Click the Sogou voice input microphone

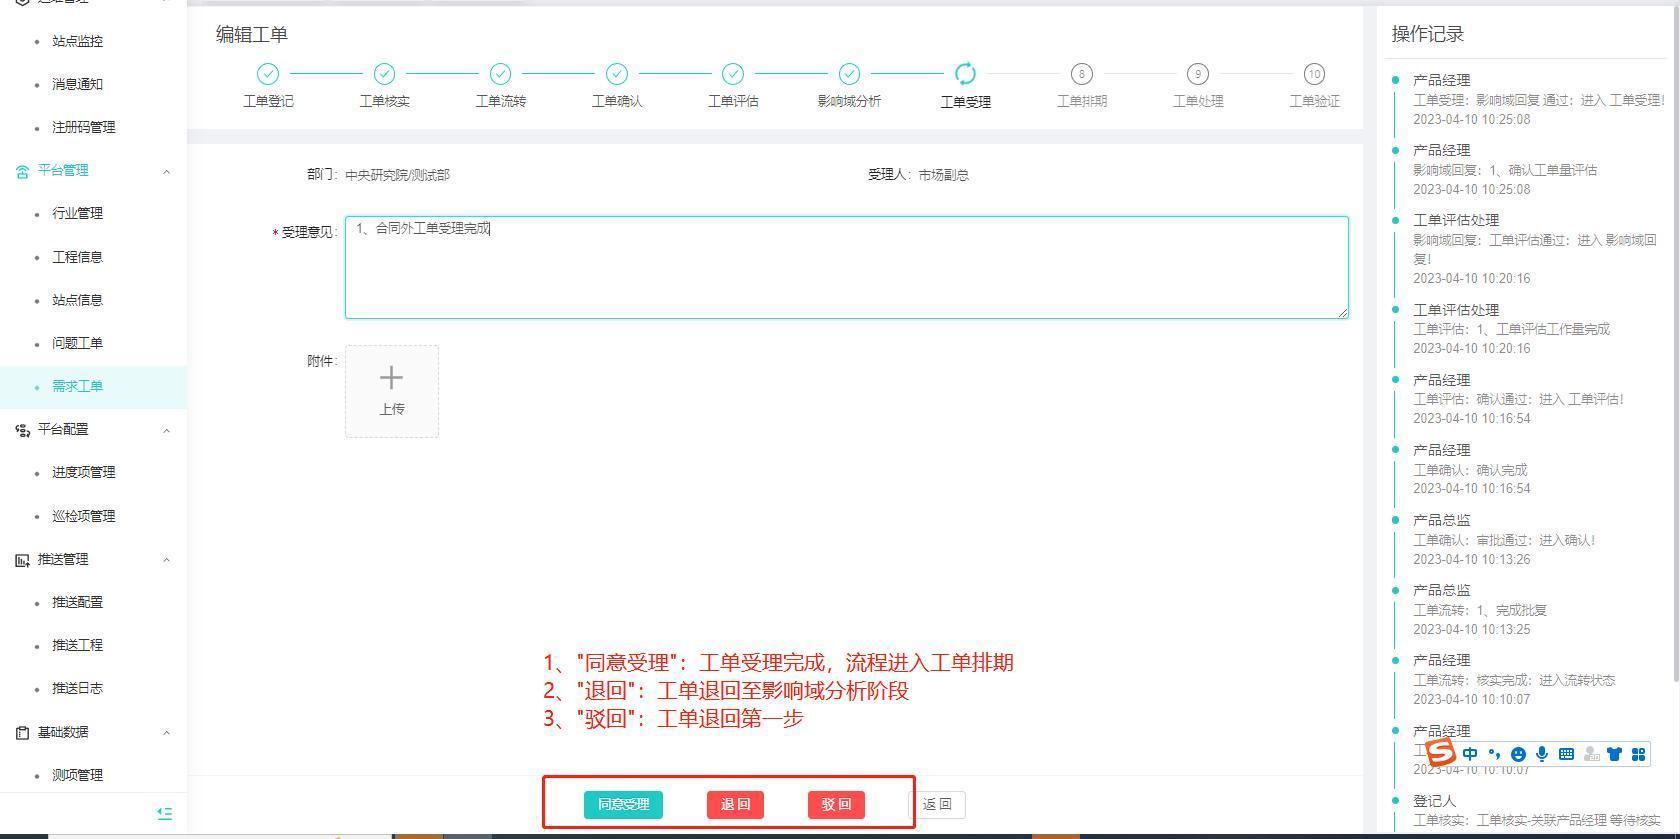coord(1542,754)
